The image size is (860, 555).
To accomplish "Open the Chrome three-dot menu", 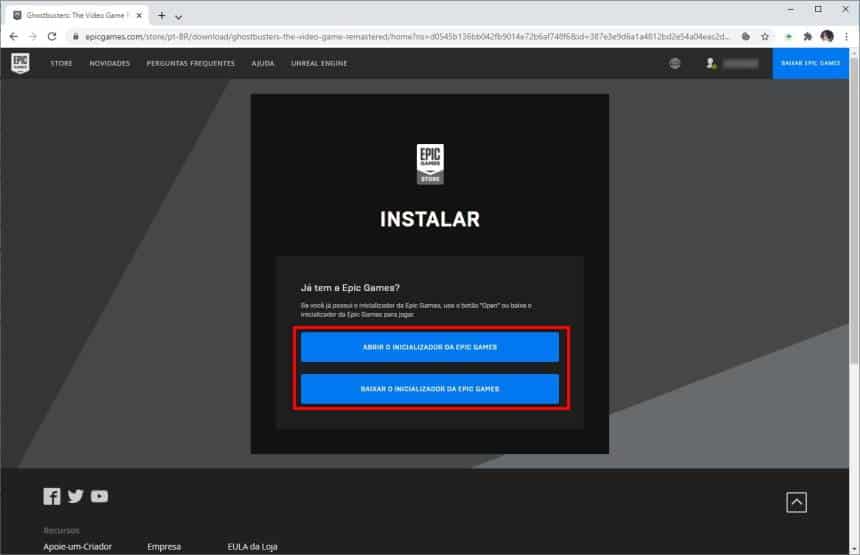I will (x=846, y=37).
